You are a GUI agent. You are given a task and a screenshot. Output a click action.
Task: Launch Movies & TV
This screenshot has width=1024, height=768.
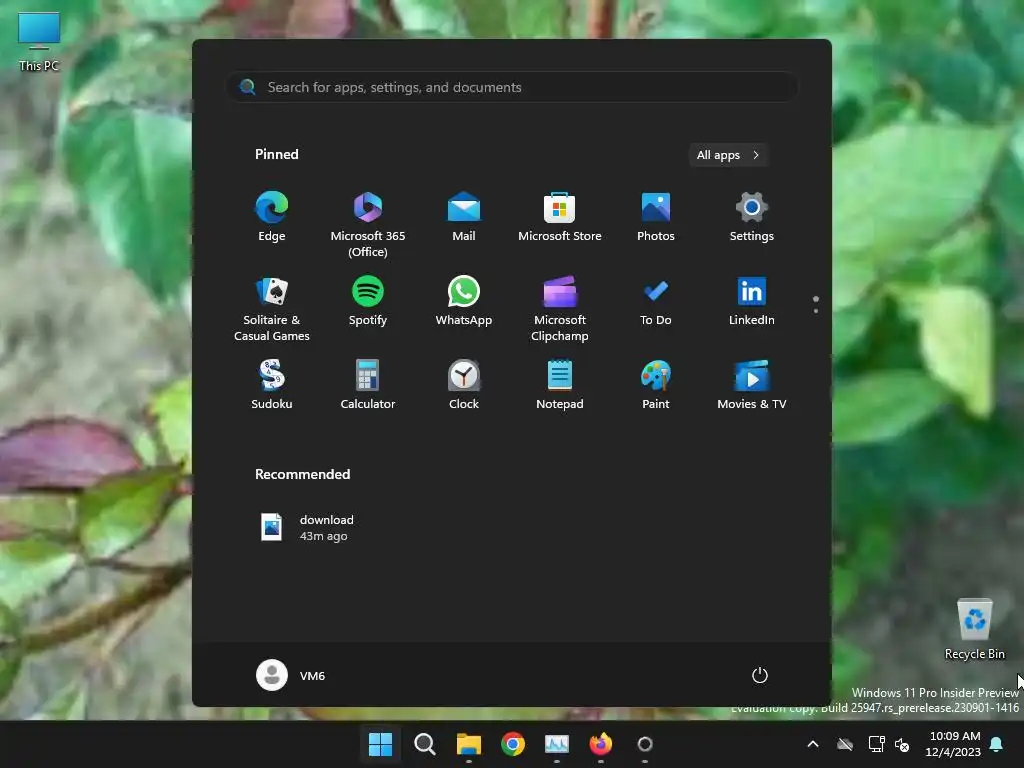[x=752, y=385]
